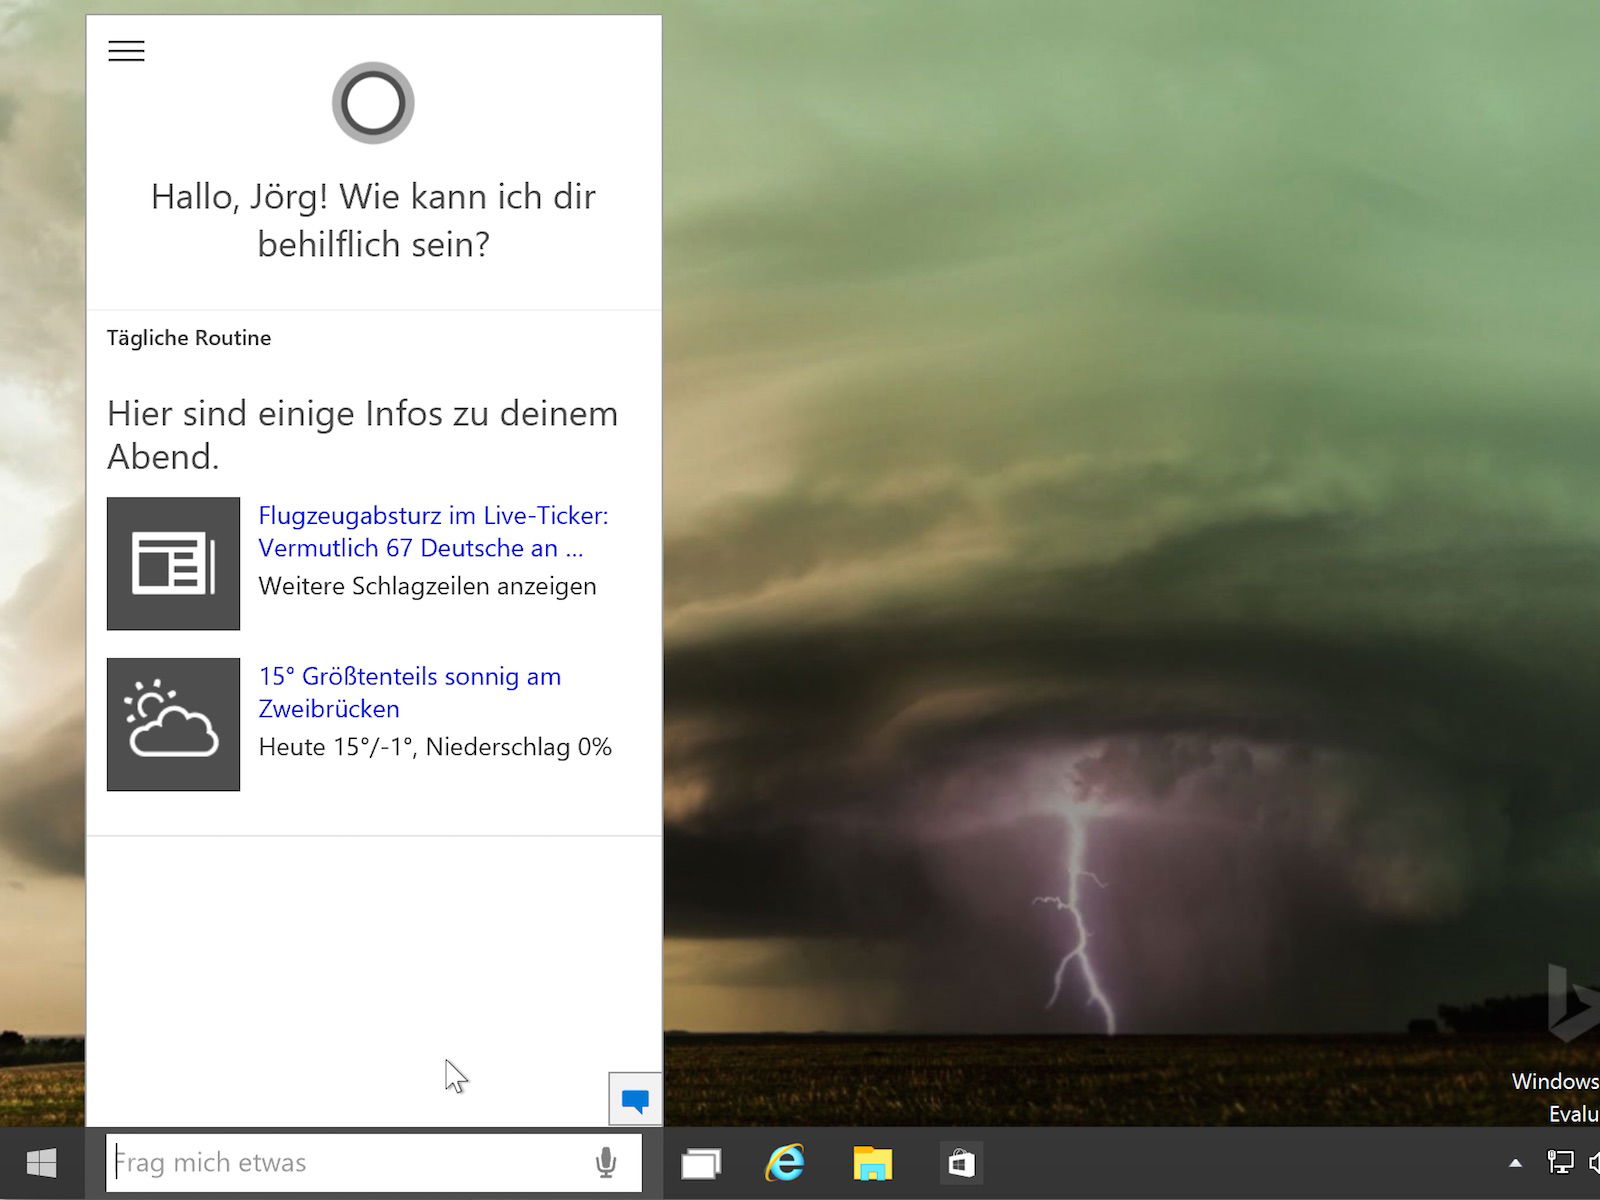Click the network status tray icon
Image resolution: width=1600 pixels, height=1200 pixels.
click(x=1560, y=1162)
